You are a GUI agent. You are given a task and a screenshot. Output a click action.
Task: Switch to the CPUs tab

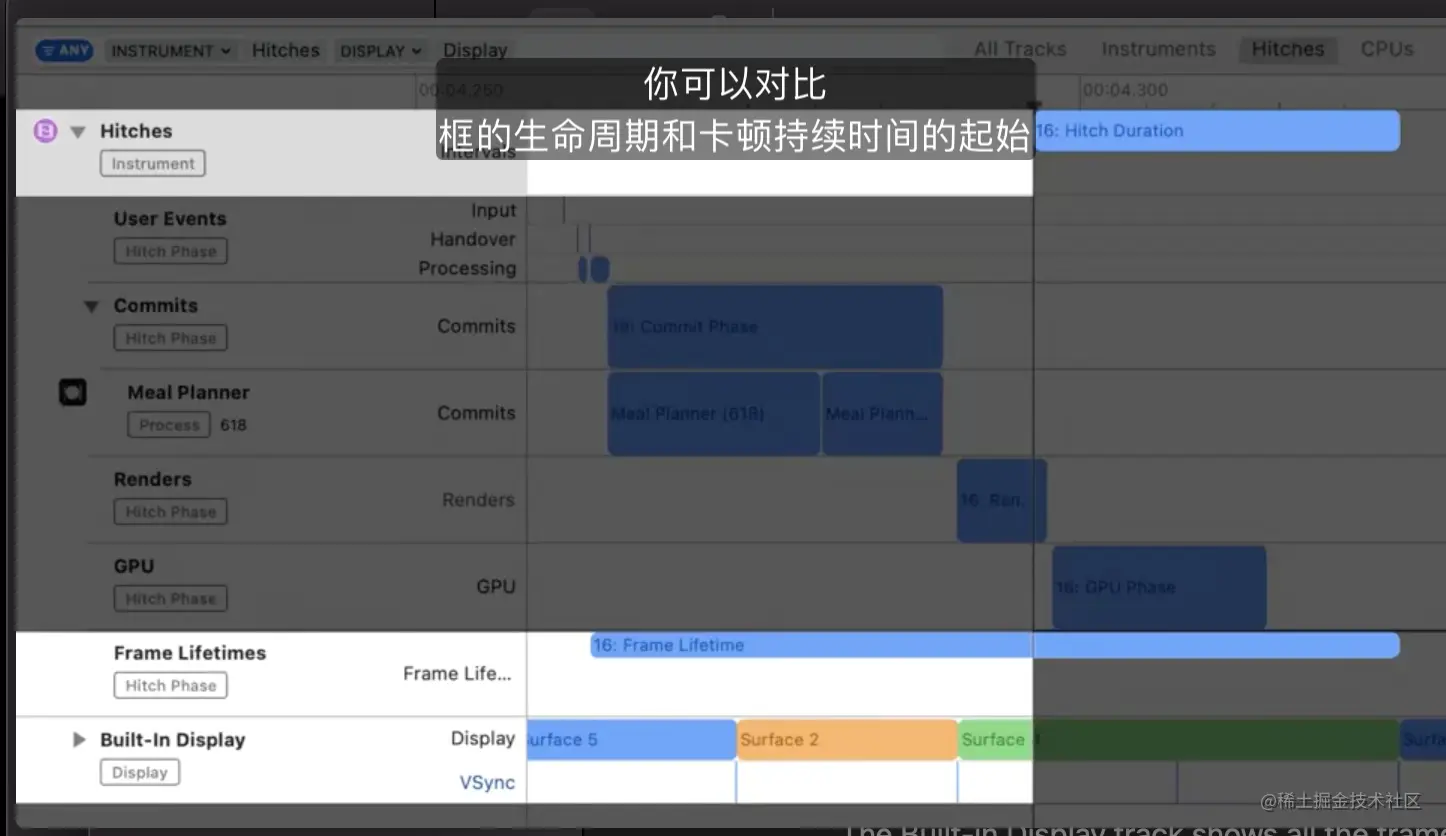coord(1387,49)
